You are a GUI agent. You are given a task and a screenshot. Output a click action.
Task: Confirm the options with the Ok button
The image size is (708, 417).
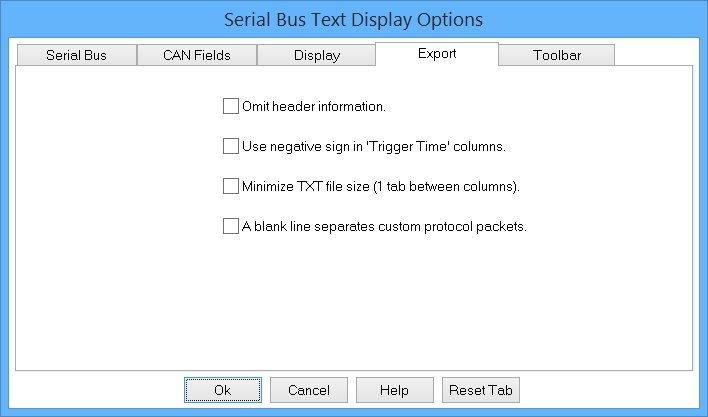tap(223, 390)
